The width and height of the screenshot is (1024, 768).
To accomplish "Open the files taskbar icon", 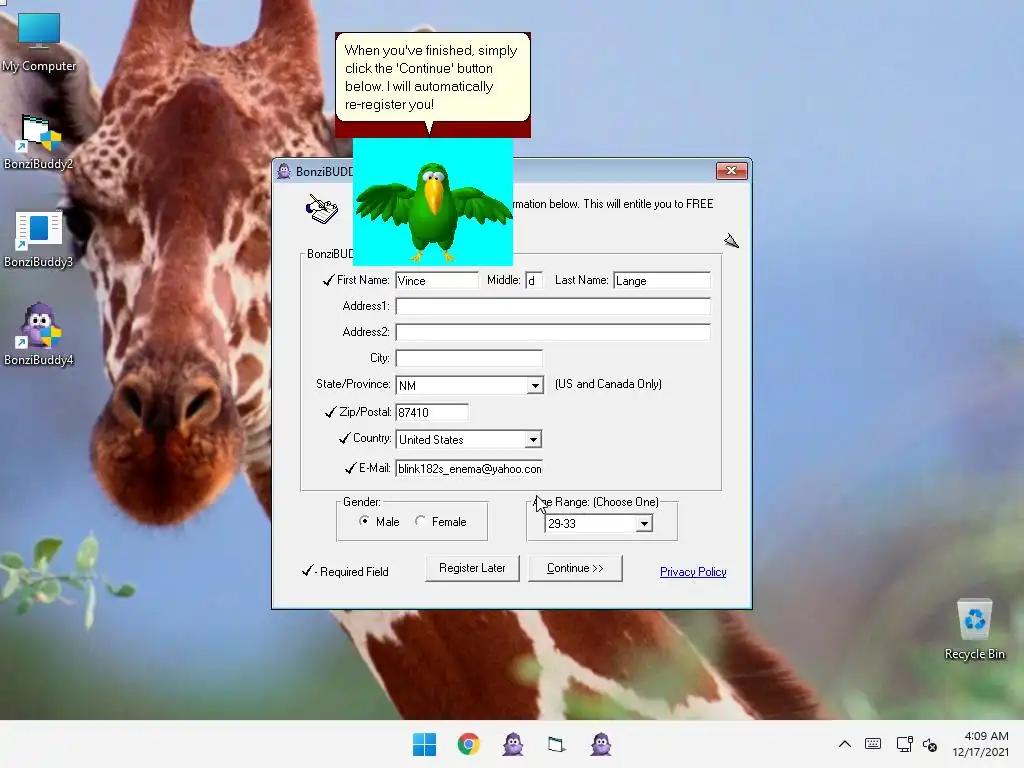I will click(x=556, y=744).
